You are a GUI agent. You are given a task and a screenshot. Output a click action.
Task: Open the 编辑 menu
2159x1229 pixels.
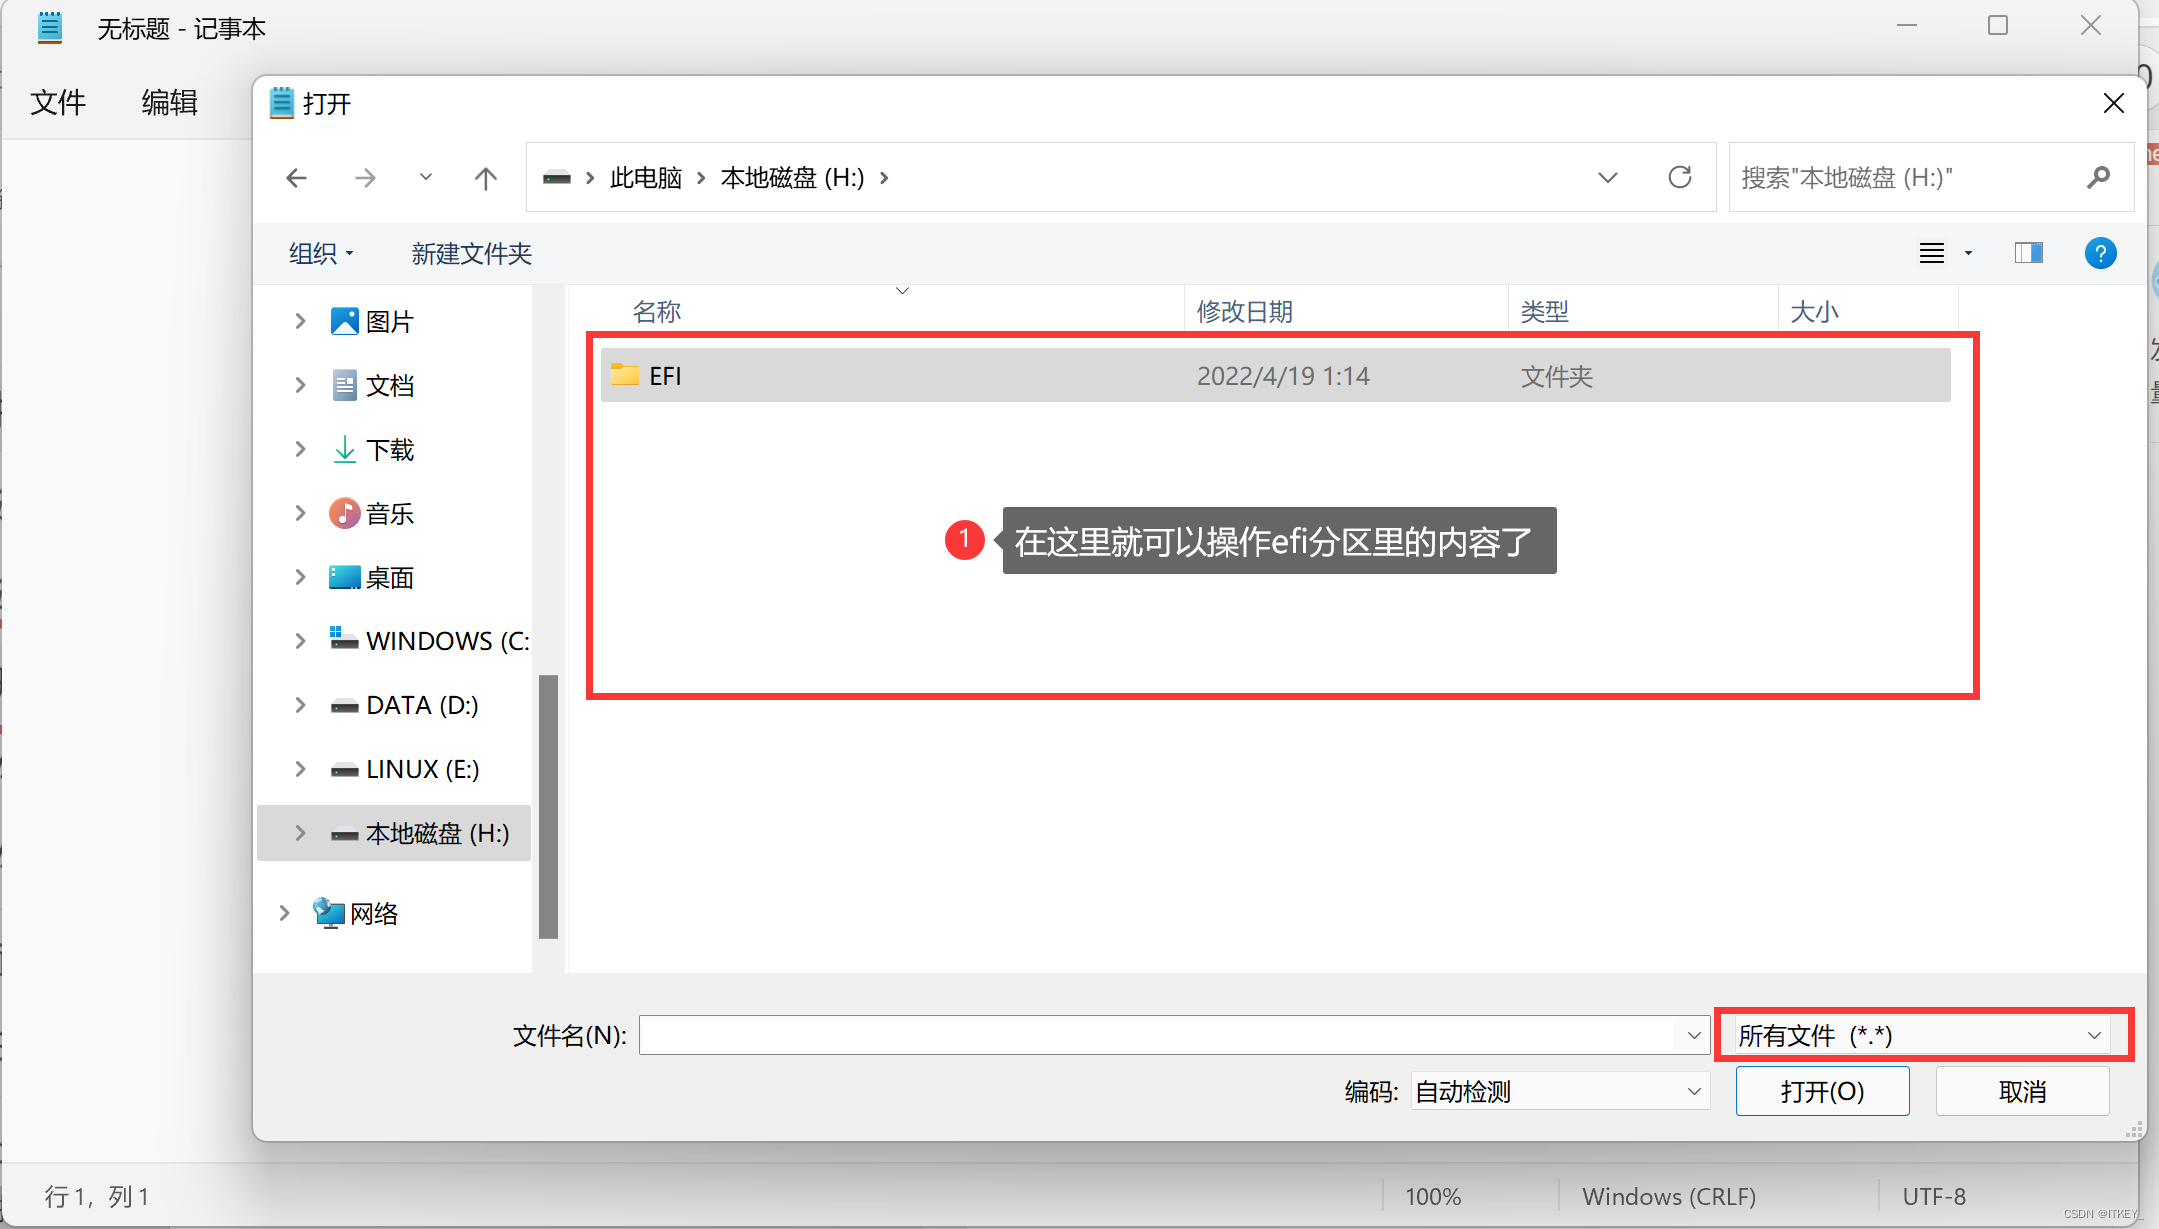click(x=168, y=103)
